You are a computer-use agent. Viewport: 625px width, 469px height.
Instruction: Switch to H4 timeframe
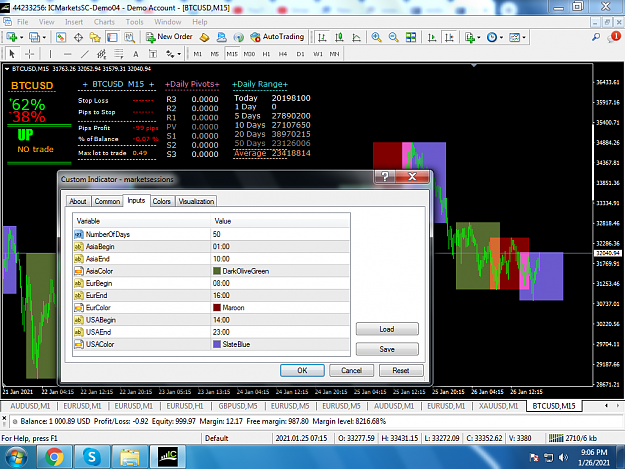coord(283,54)
